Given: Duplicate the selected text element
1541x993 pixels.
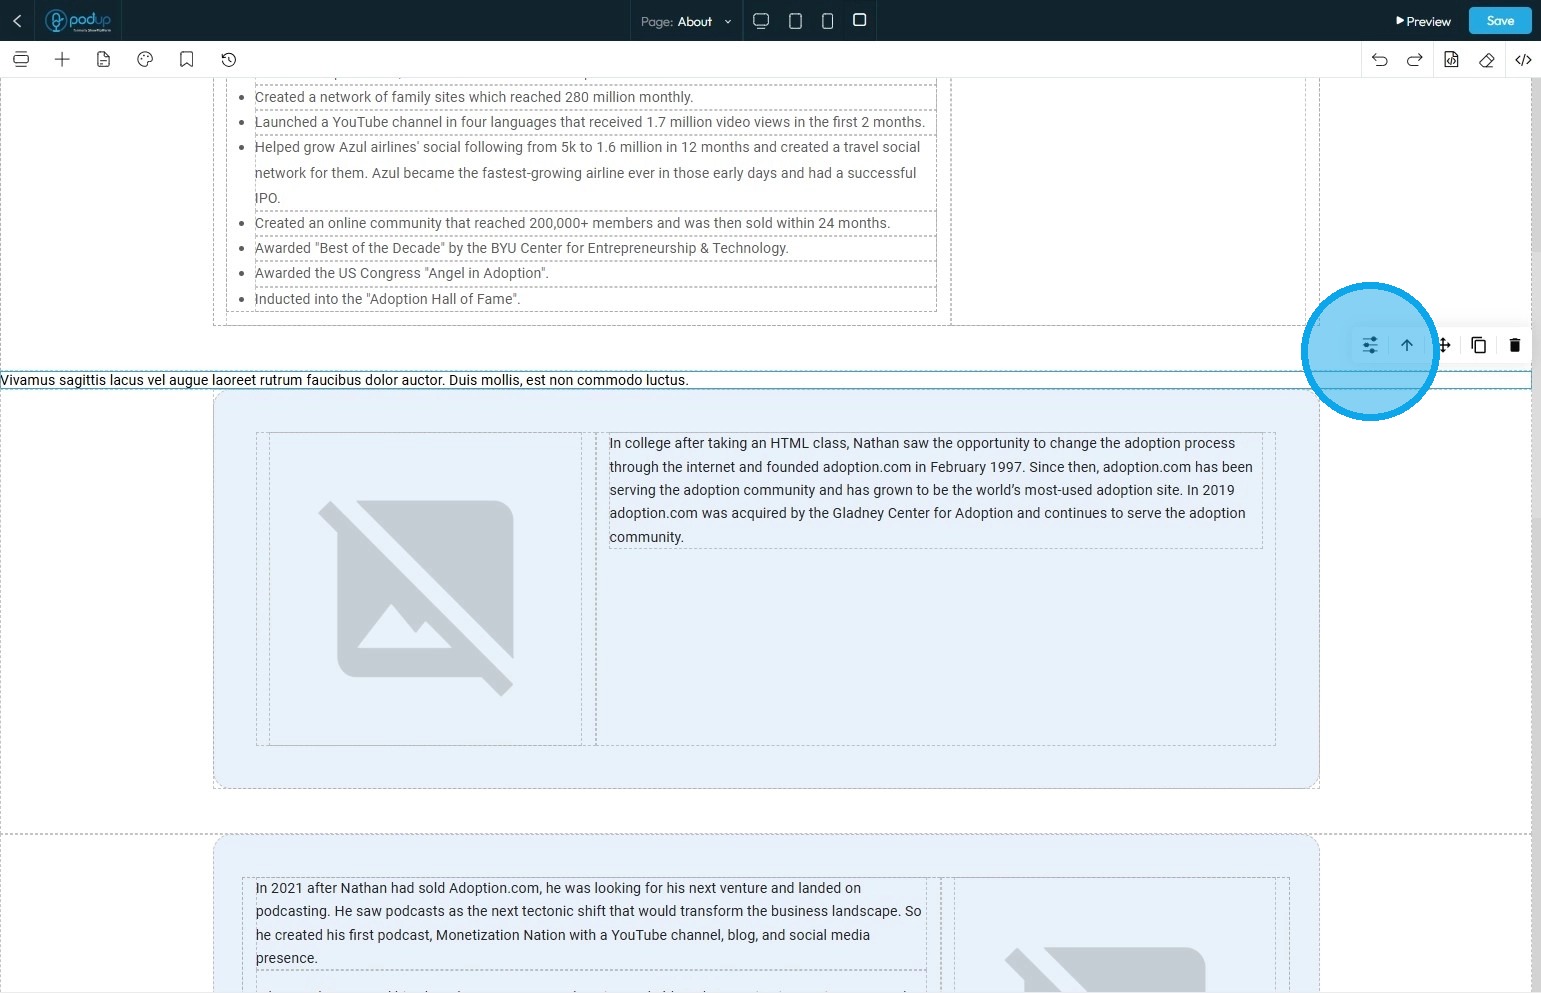Looking at the screenshot, I should tap(1479, 345).
